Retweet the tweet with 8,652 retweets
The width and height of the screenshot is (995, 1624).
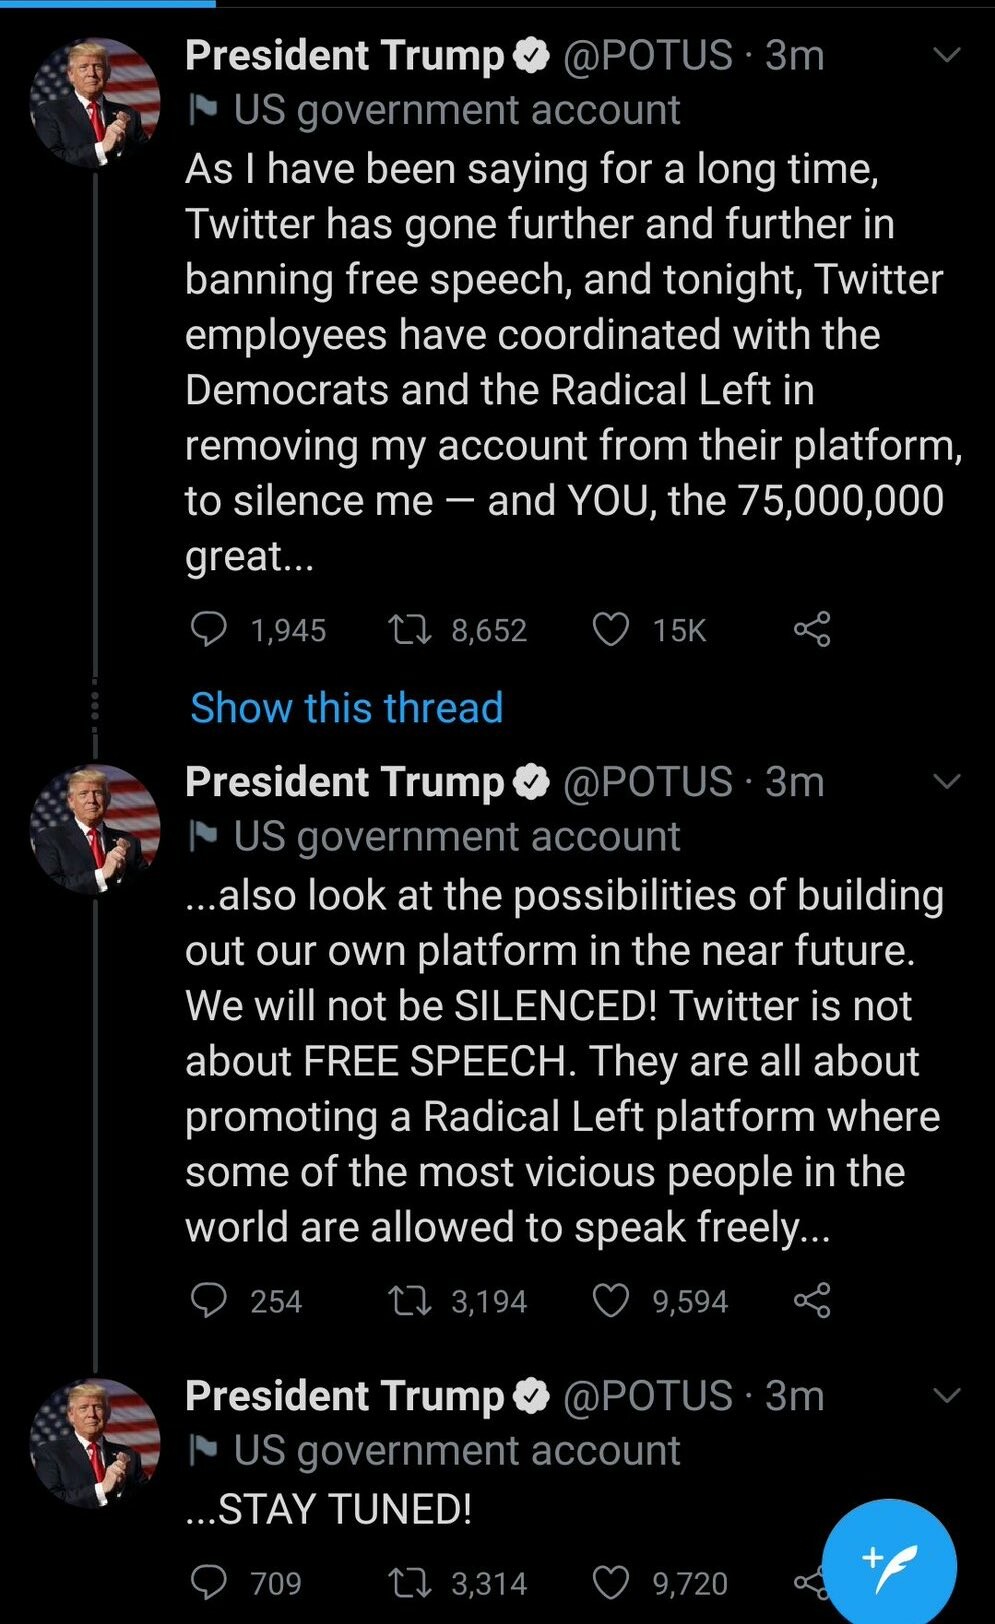(409, 630)
